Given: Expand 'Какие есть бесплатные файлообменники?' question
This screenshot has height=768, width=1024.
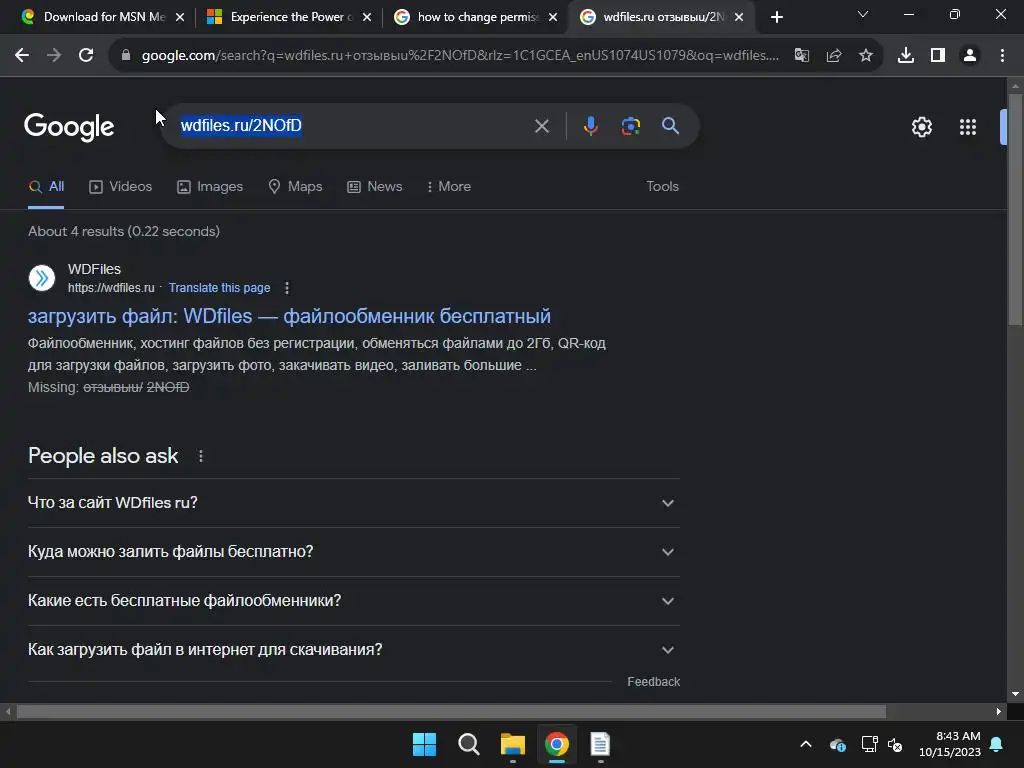Looking at the screenshot, I should (353, 601).
